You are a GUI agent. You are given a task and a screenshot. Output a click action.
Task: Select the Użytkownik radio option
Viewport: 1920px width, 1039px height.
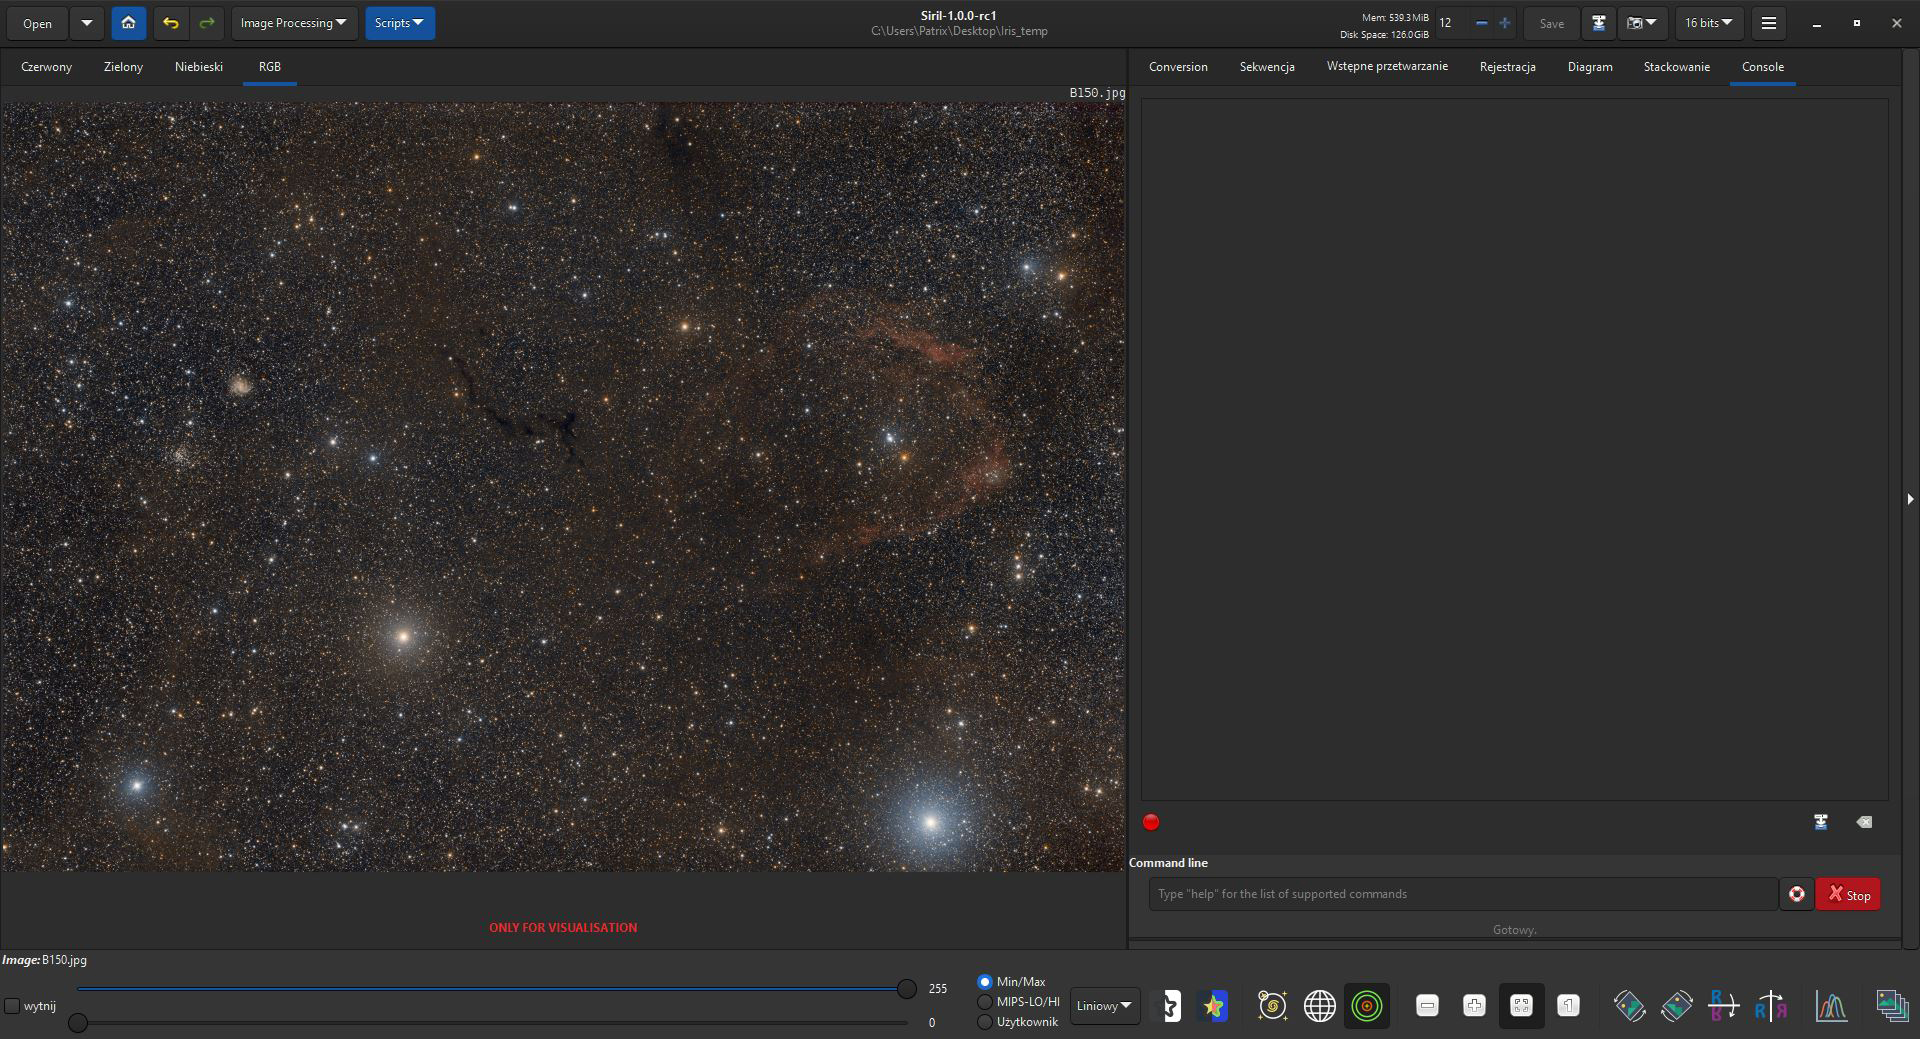pos(985,1022)
